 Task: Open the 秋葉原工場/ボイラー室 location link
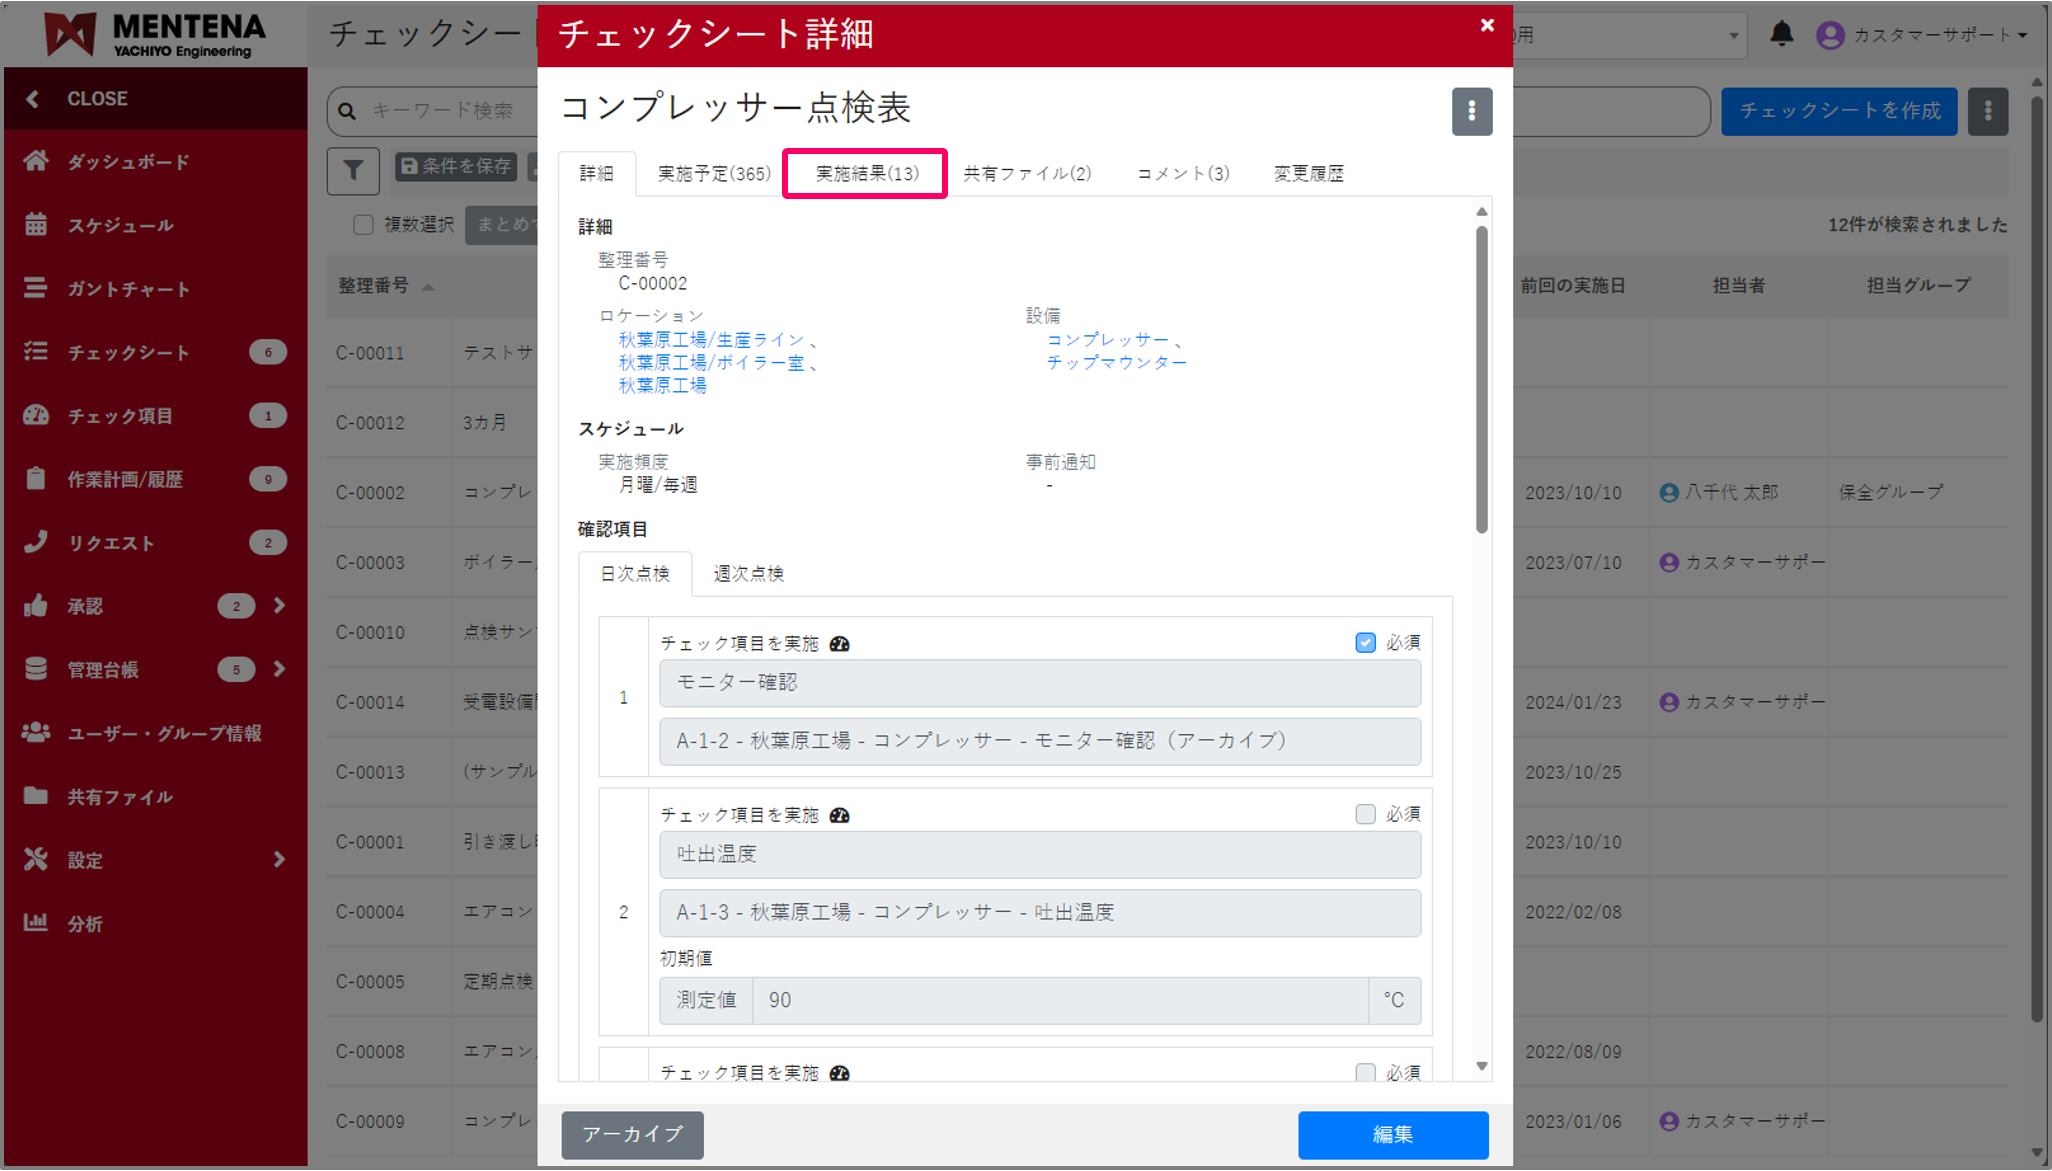tap(711, 363)
